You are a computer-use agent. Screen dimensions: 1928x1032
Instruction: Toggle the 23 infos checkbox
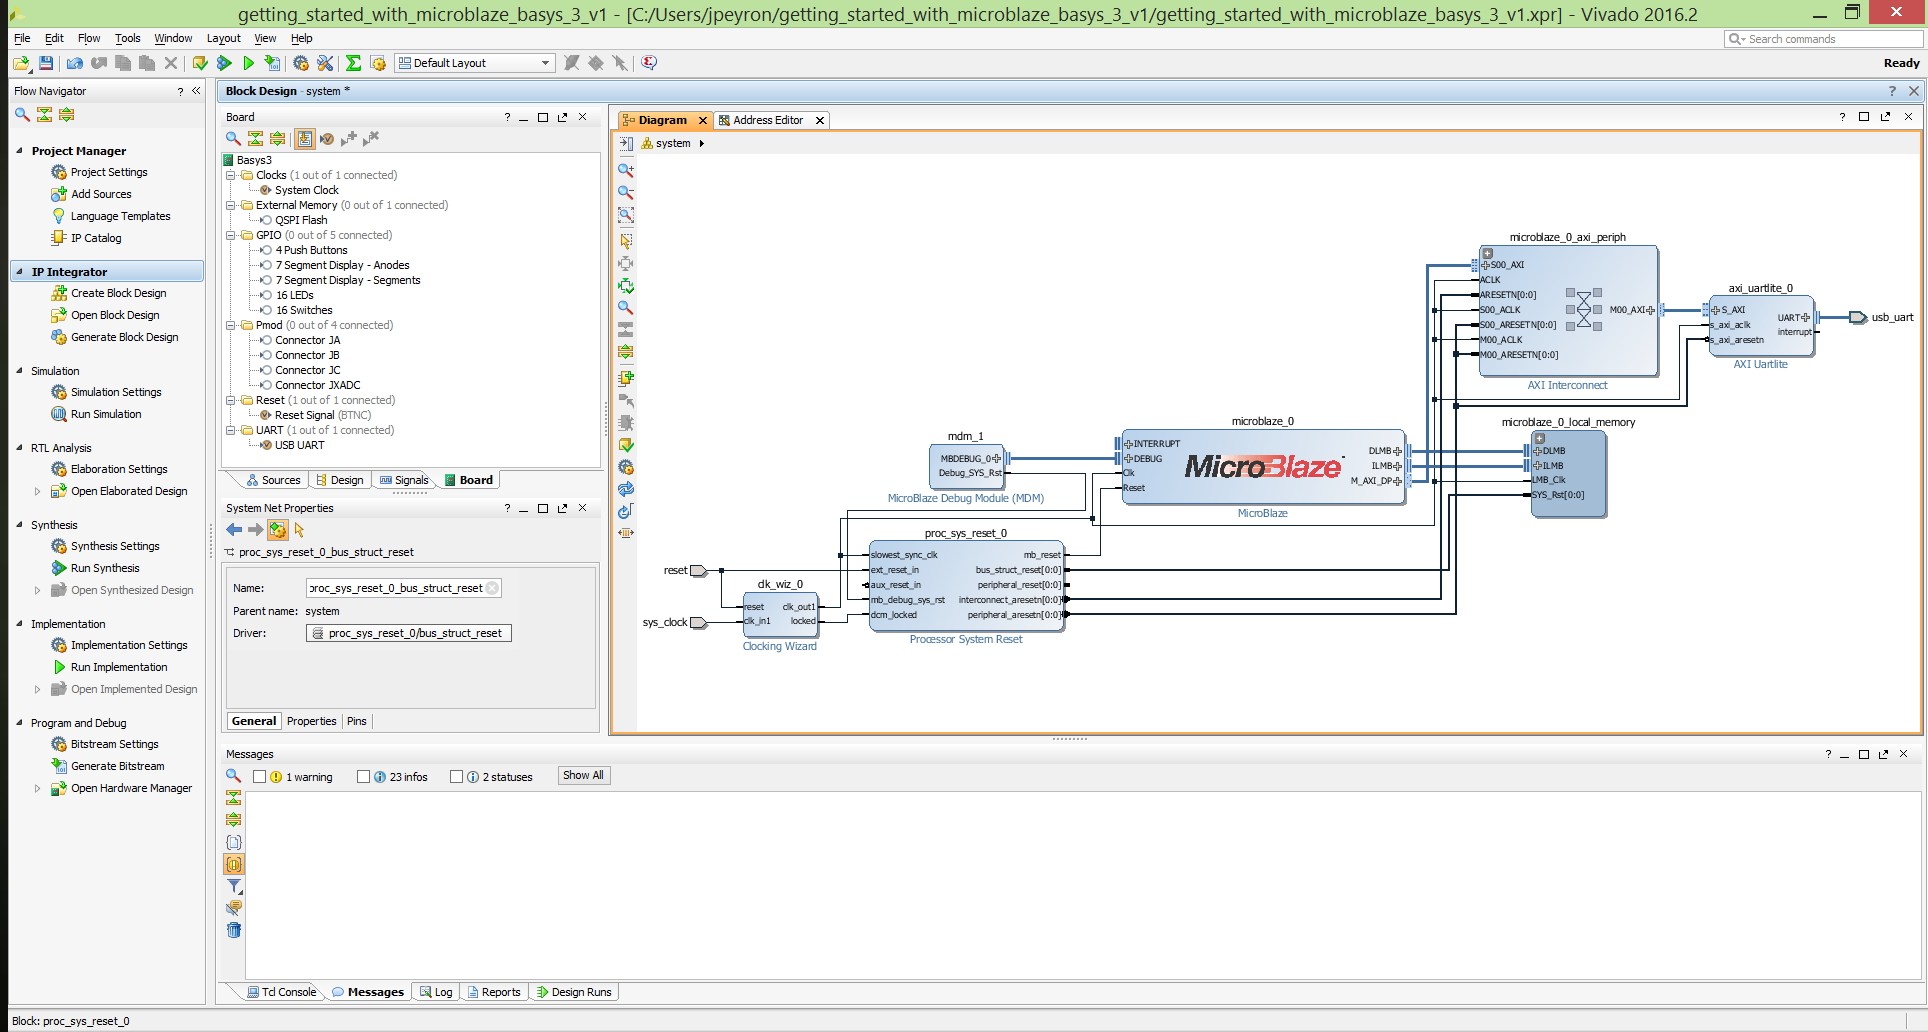pyautogui.click(x=364, y=777)
